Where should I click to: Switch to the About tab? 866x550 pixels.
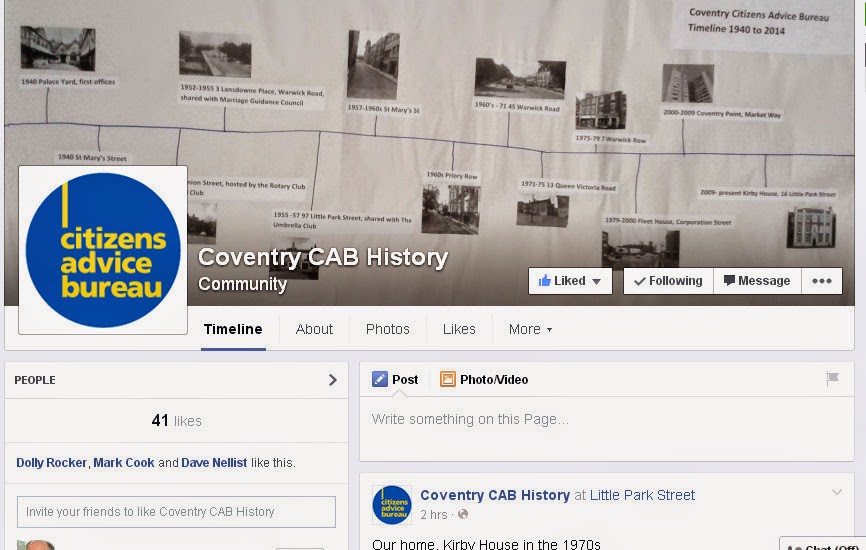point(314,329)
